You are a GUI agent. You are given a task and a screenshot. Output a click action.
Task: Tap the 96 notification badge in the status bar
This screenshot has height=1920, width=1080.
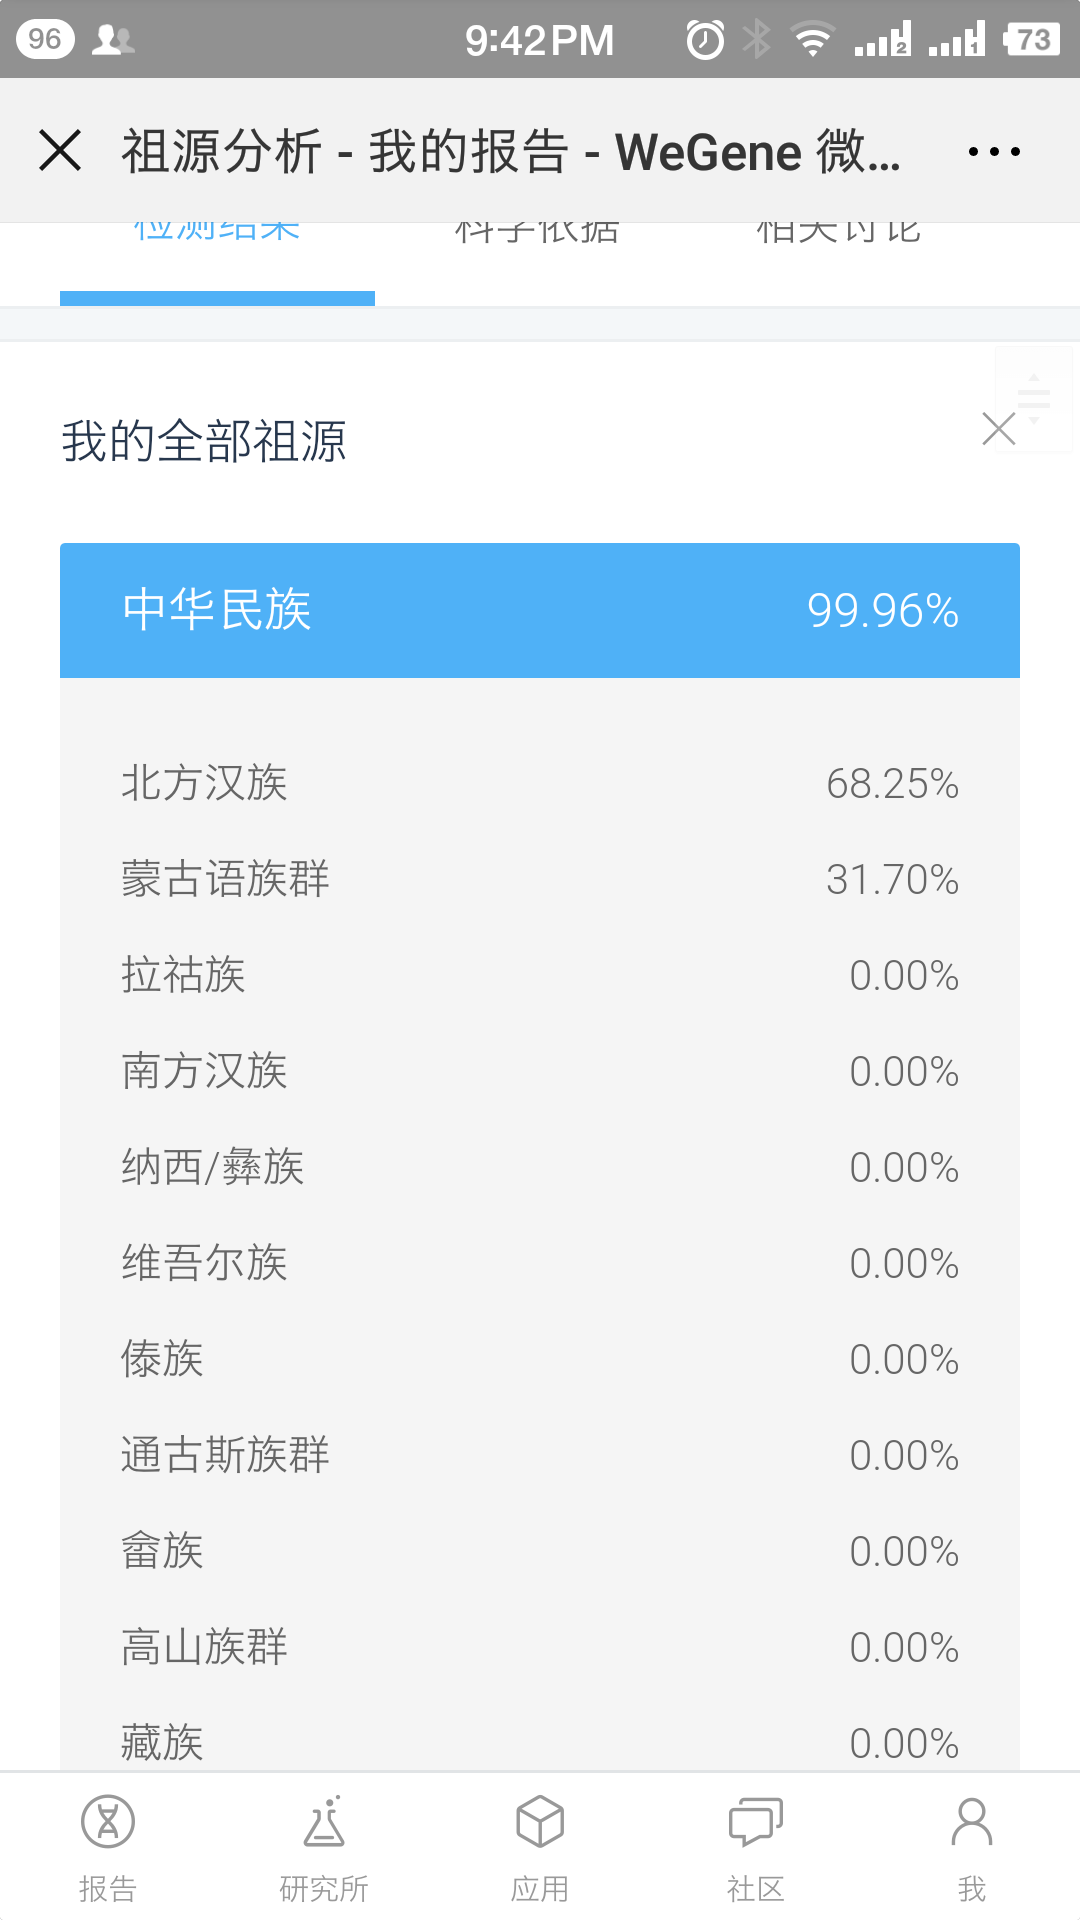coord(45,39)
